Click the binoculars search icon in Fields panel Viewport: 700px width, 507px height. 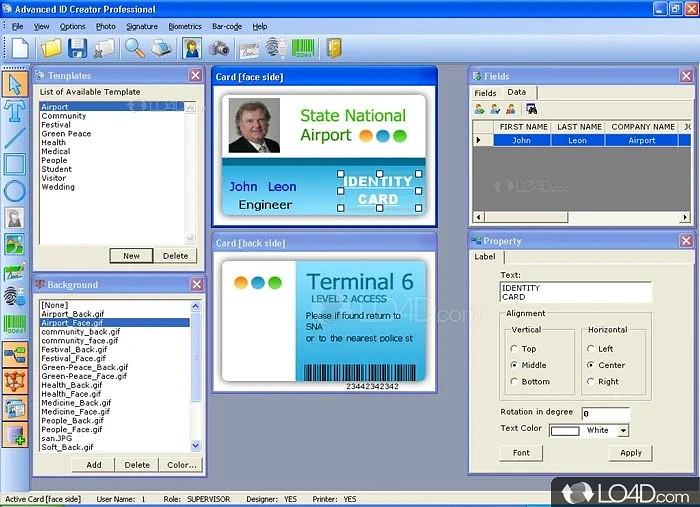[x=531, y=109]
